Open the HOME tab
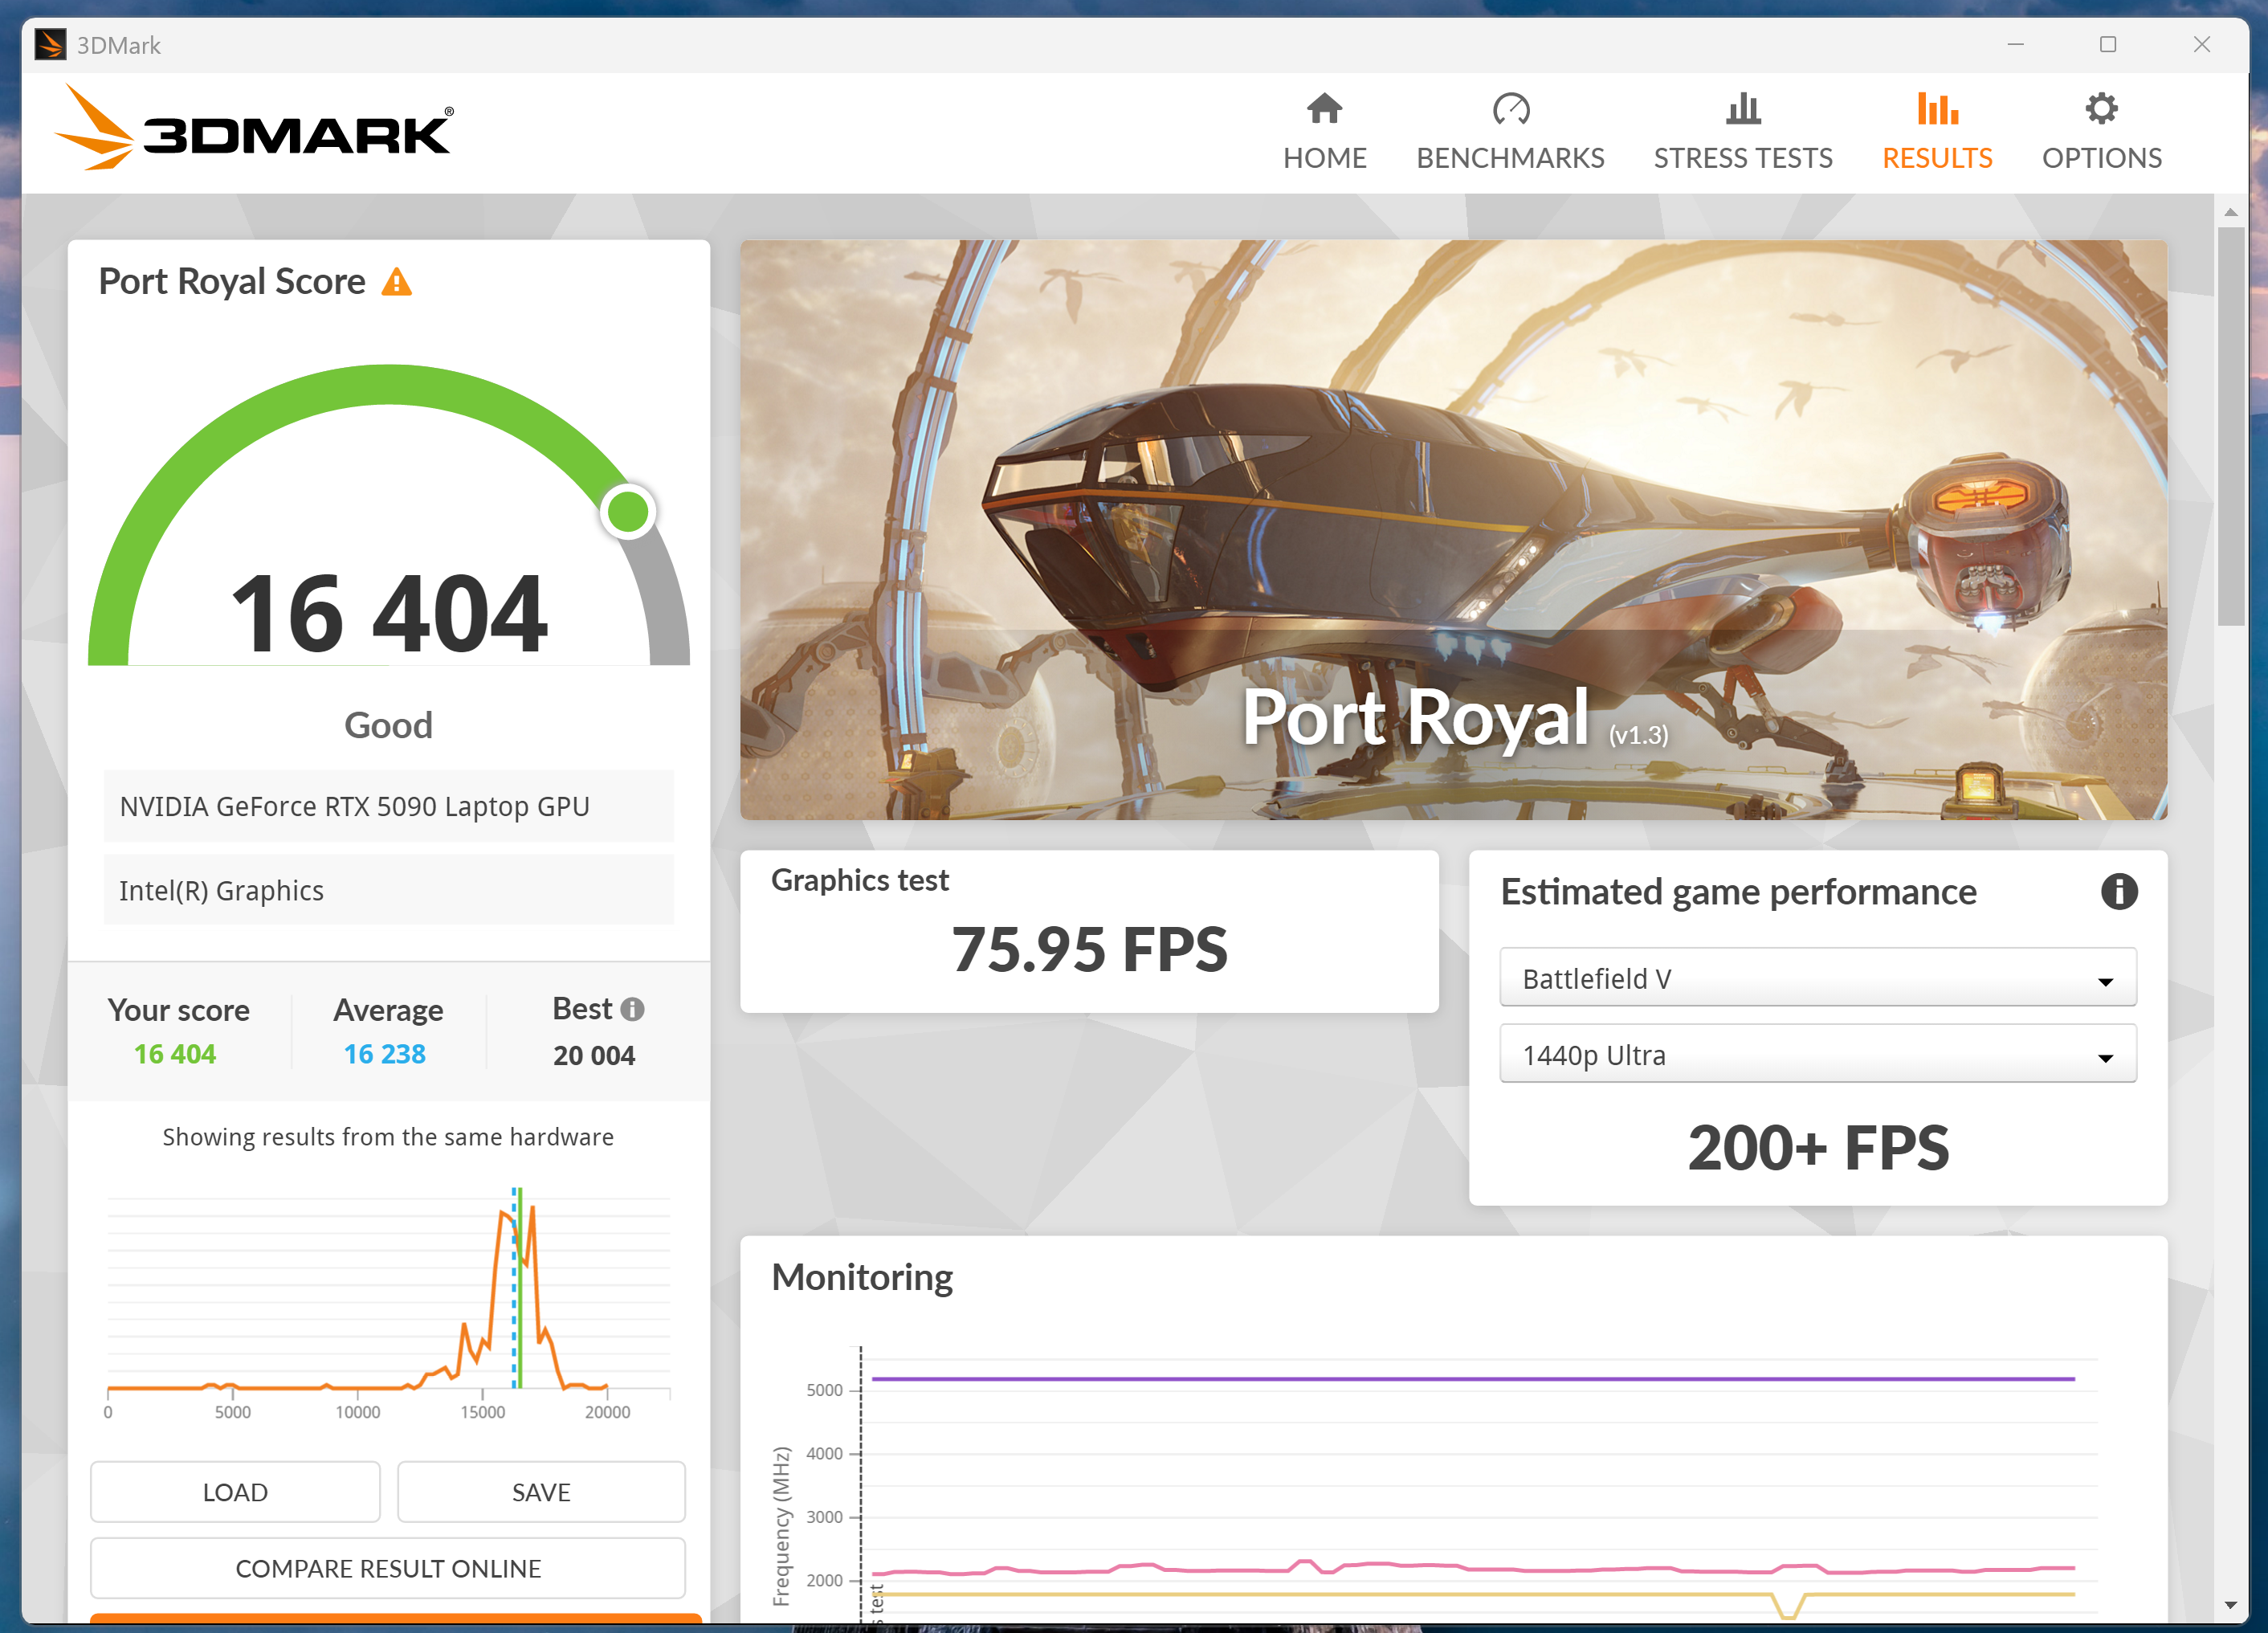Viewport: 2268px width, 1633px height. [x=1324, y=132]
